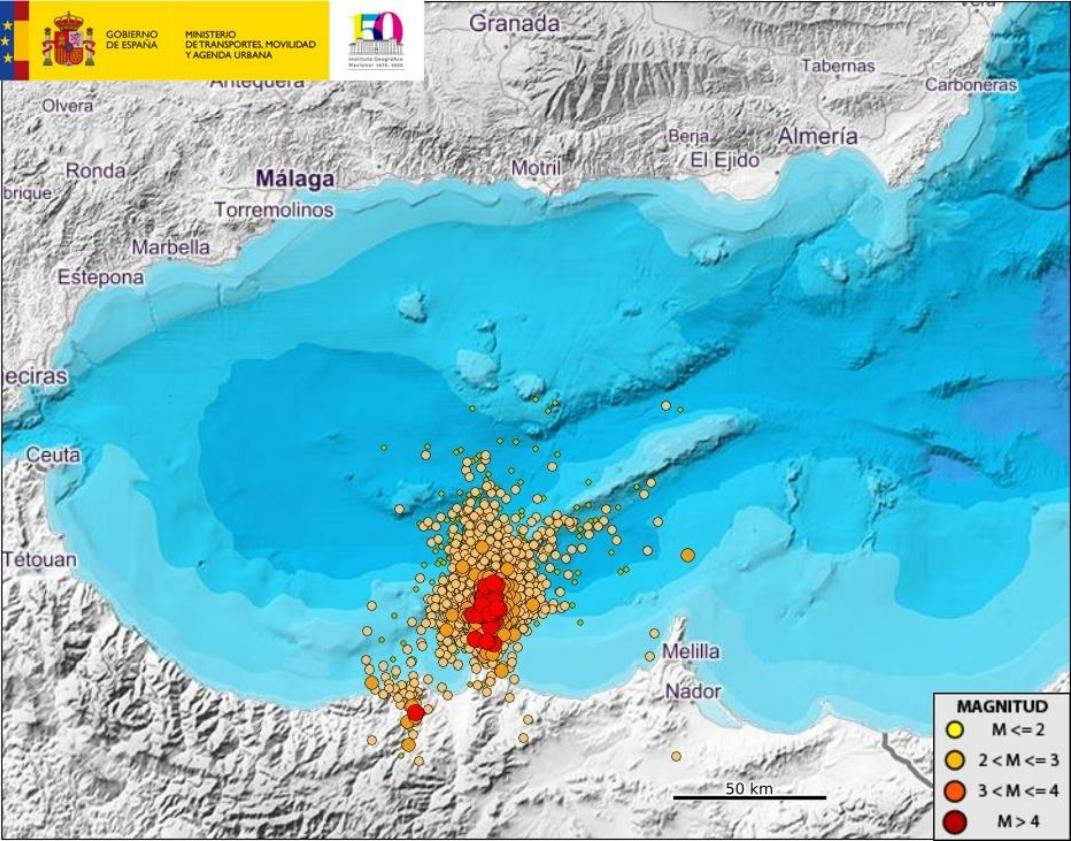
Task: Click the Nador city label
Action: pos(693,690)
